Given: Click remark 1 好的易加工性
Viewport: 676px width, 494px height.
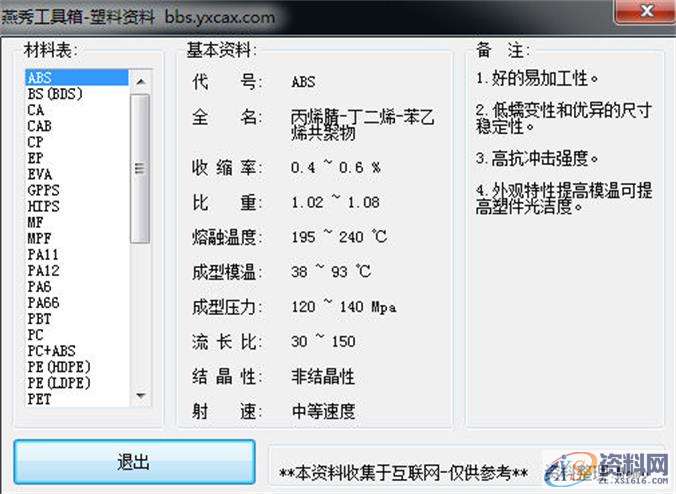Looking at the screenshot, I should click(537, 78).
